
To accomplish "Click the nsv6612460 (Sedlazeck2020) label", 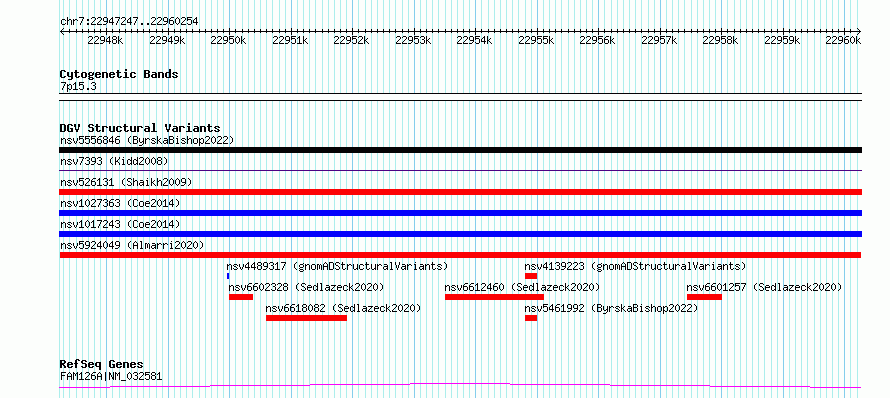I will pos(522,287).
